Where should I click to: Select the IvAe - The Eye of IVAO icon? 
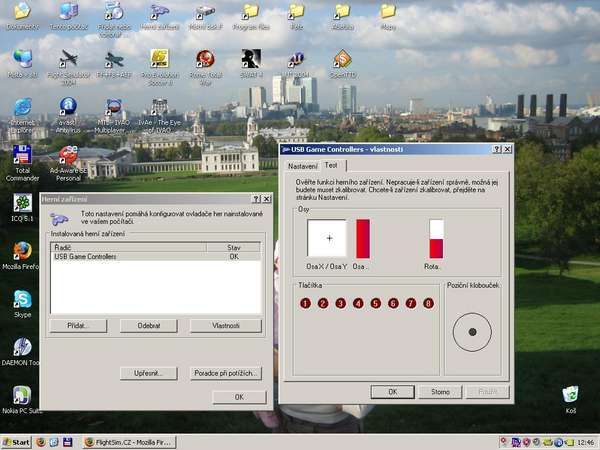coord(160,115)
